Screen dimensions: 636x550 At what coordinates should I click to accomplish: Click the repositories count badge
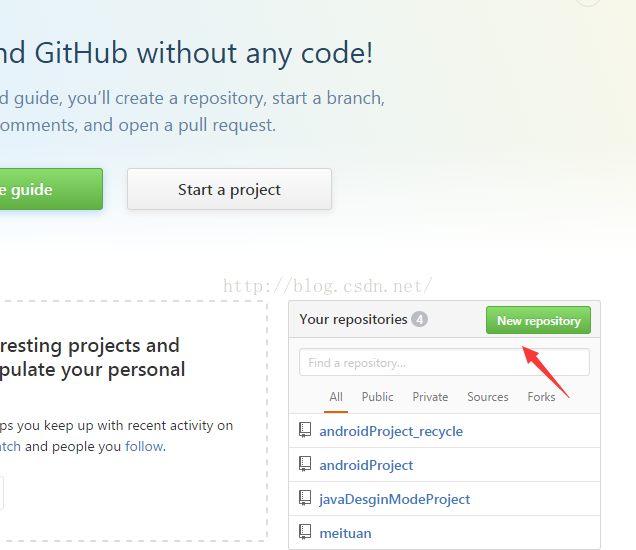pos(419,319)
